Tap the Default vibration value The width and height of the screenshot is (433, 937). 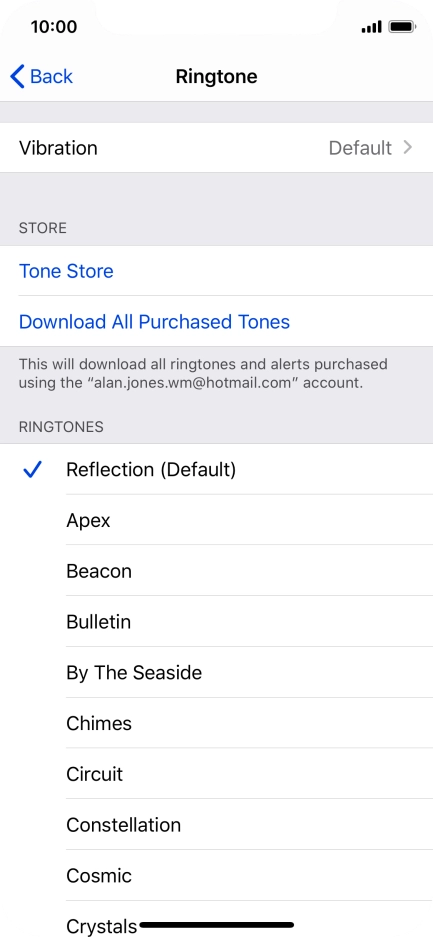(x=360, y=148)
